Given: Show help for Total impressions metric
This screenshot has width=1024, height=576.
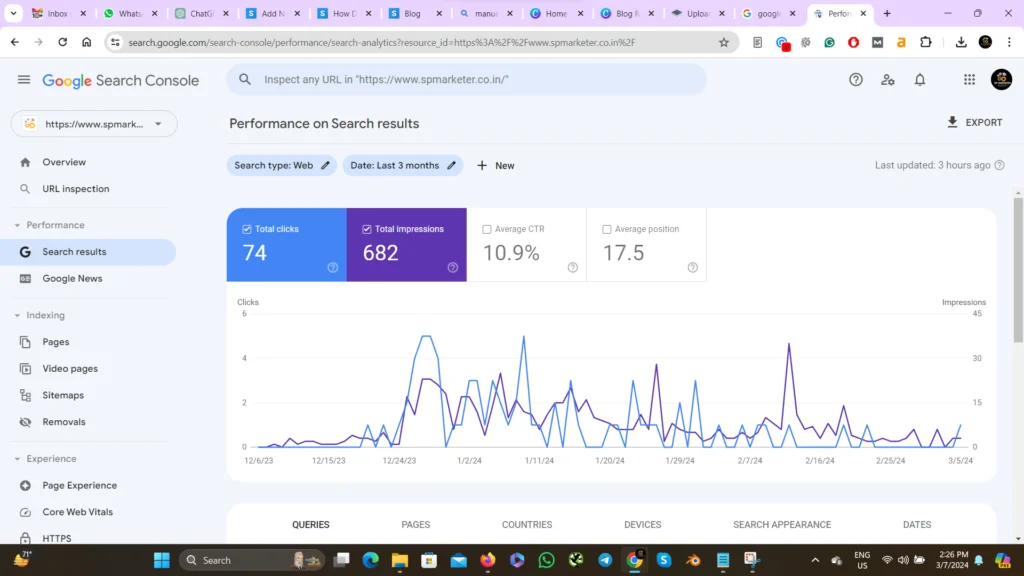Looking at the screenshot, I should pos(453,267).
